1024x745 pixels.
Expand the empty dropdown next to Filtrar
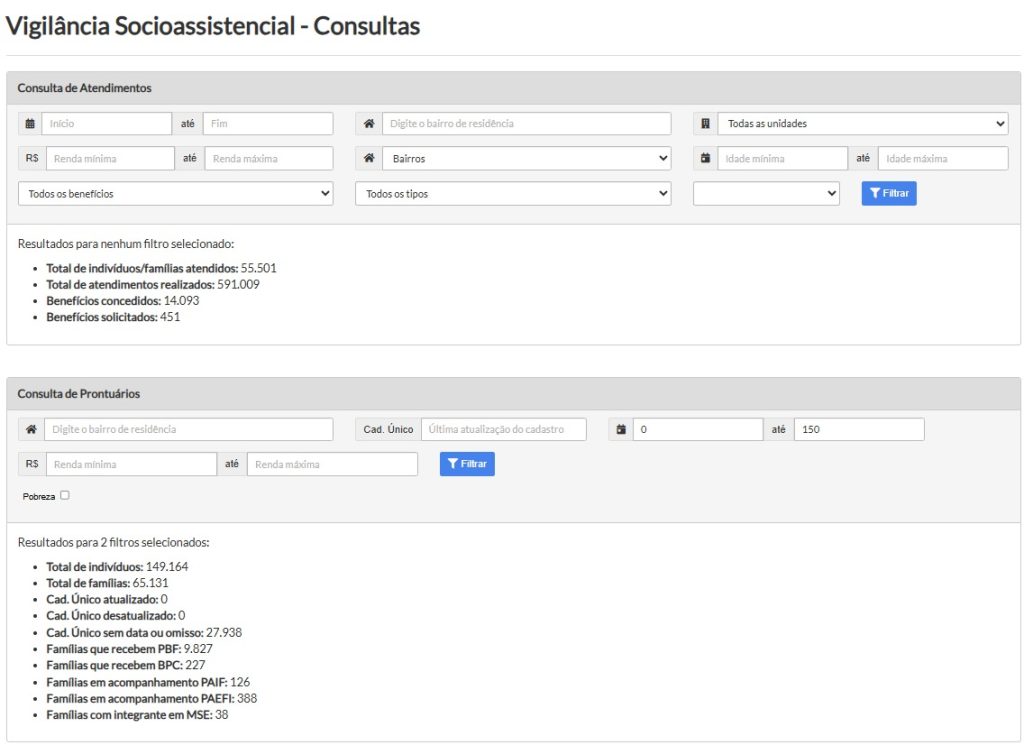pyautogui.click(x=766, y=193)
